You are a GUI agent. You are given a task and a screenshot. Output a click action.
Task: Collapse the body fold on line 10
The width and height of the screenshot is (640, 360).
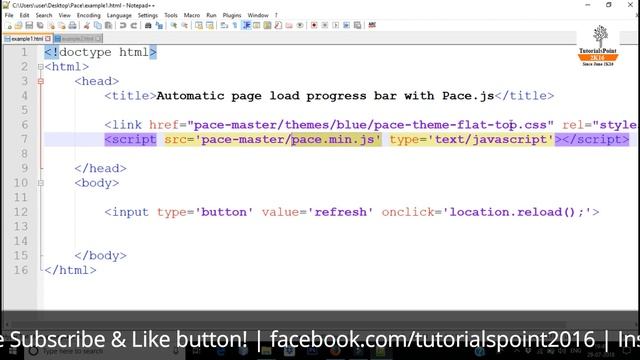pos(40,183)
